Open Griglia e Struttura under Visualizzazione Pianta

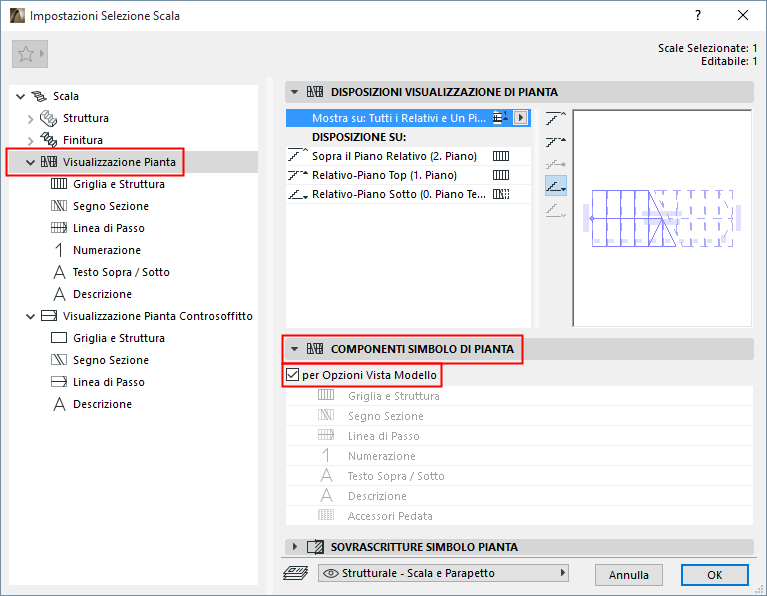point(119,184)
